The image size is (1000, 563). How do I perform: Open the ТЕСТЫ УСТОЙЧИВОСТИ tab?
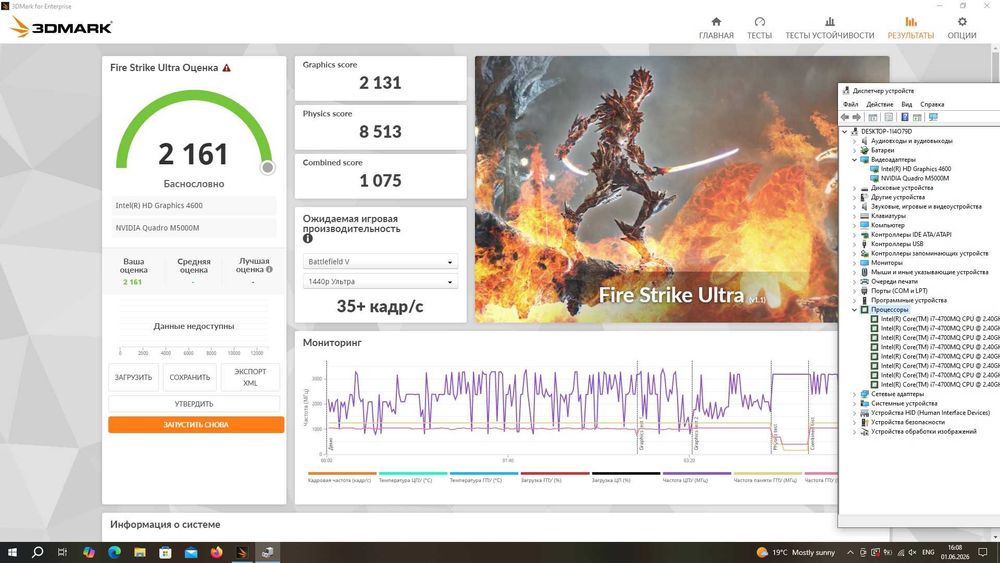click(x=829, y=28)
